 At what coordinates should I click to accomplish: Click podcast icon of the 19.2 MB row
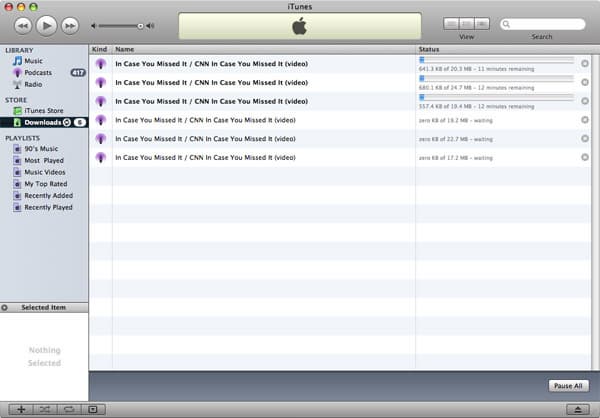pos(101,120)
